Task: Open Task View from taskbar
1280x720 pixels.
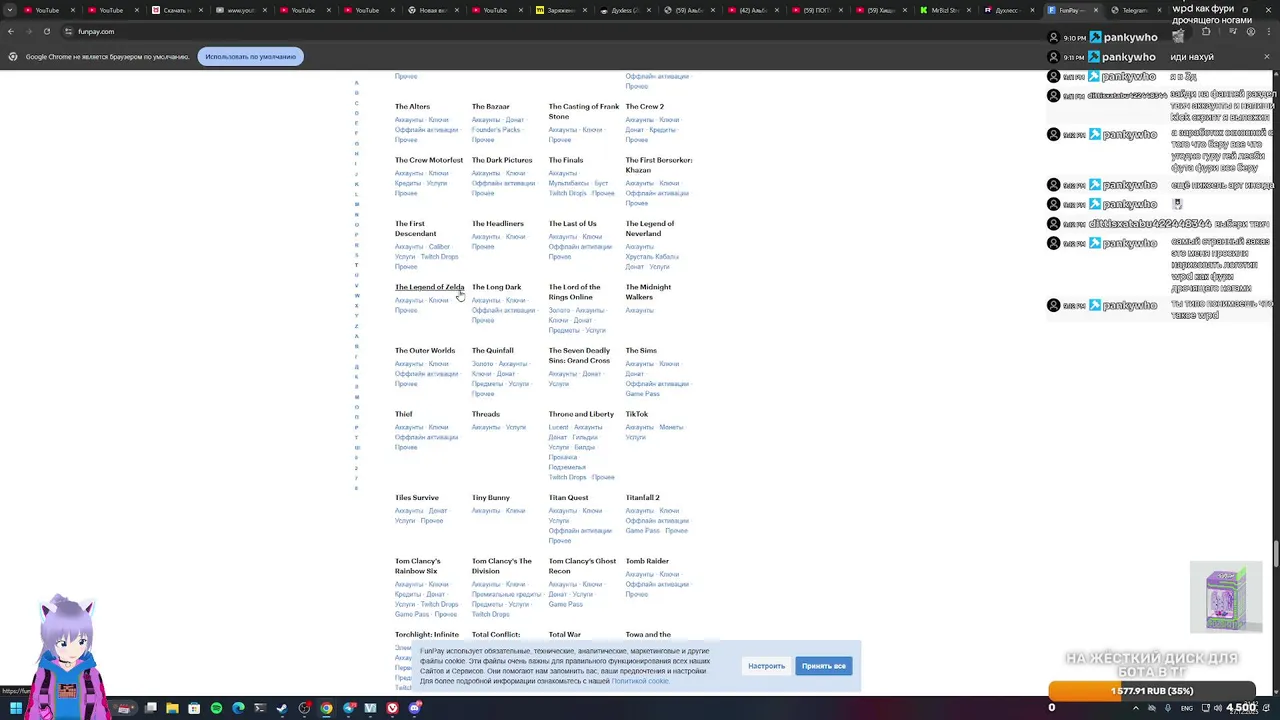Action: point(150,708)
